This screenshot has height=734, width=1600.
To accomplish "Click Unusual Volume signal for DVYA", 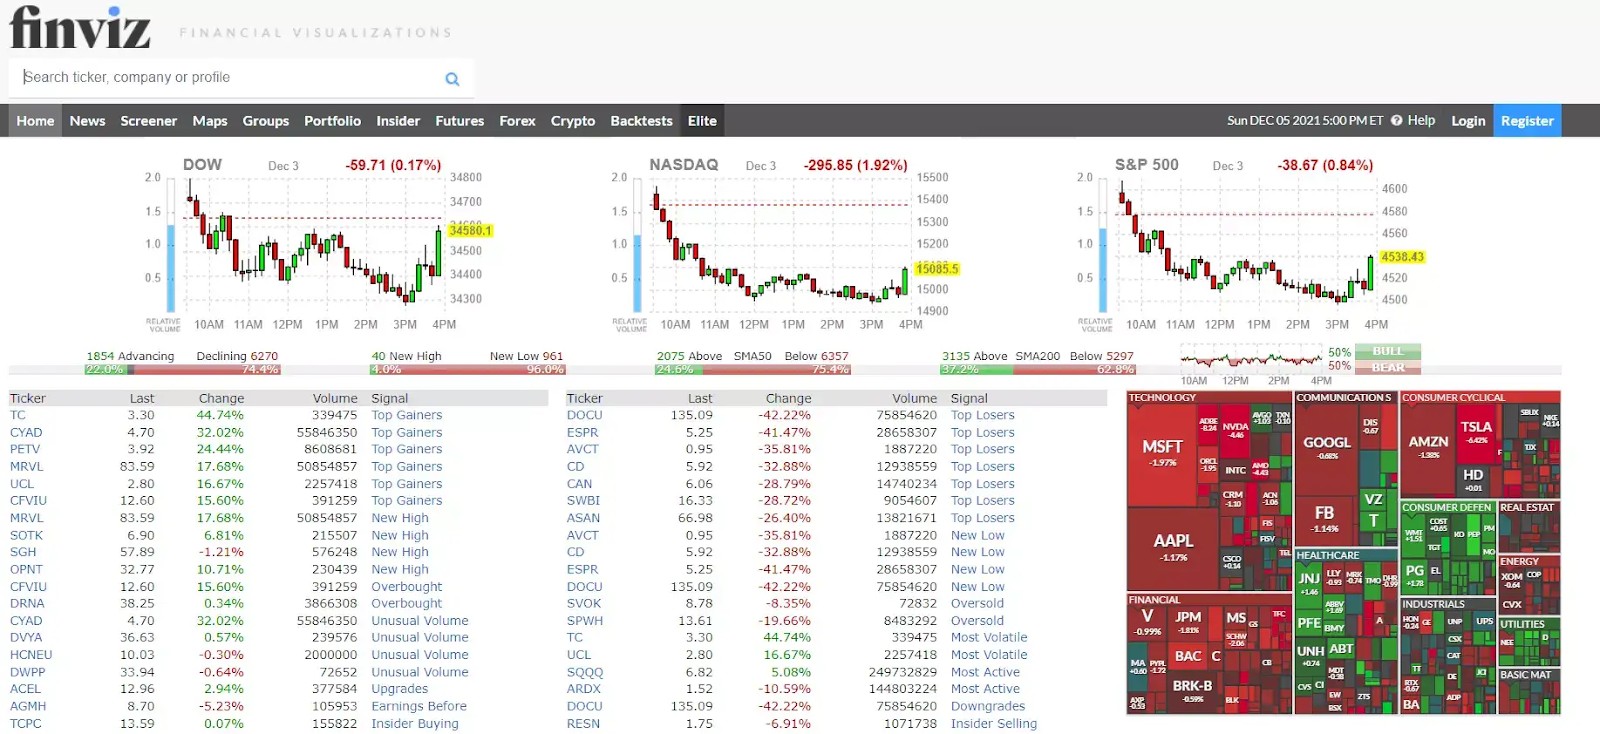I will (x=420, y=637).
